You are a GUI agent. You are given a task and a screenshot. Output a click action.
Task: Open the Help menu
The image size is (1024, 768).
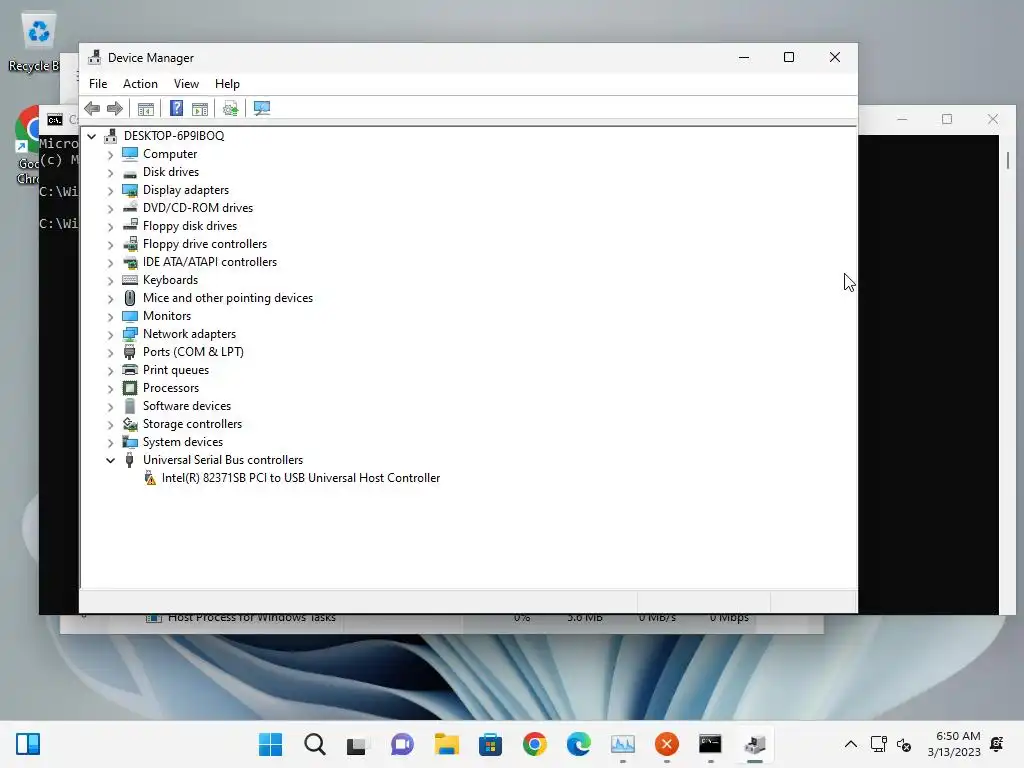(227, 84)
